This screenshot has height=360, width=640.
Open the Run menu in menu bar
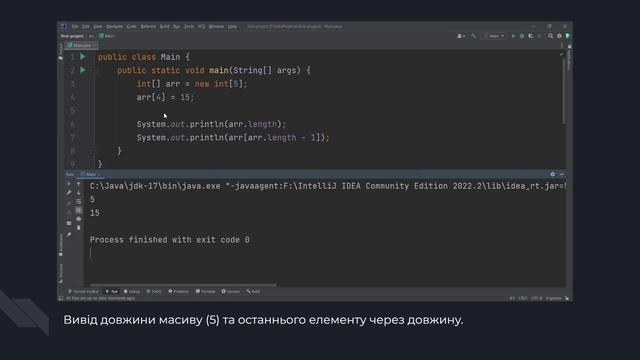tap(176, 26)
